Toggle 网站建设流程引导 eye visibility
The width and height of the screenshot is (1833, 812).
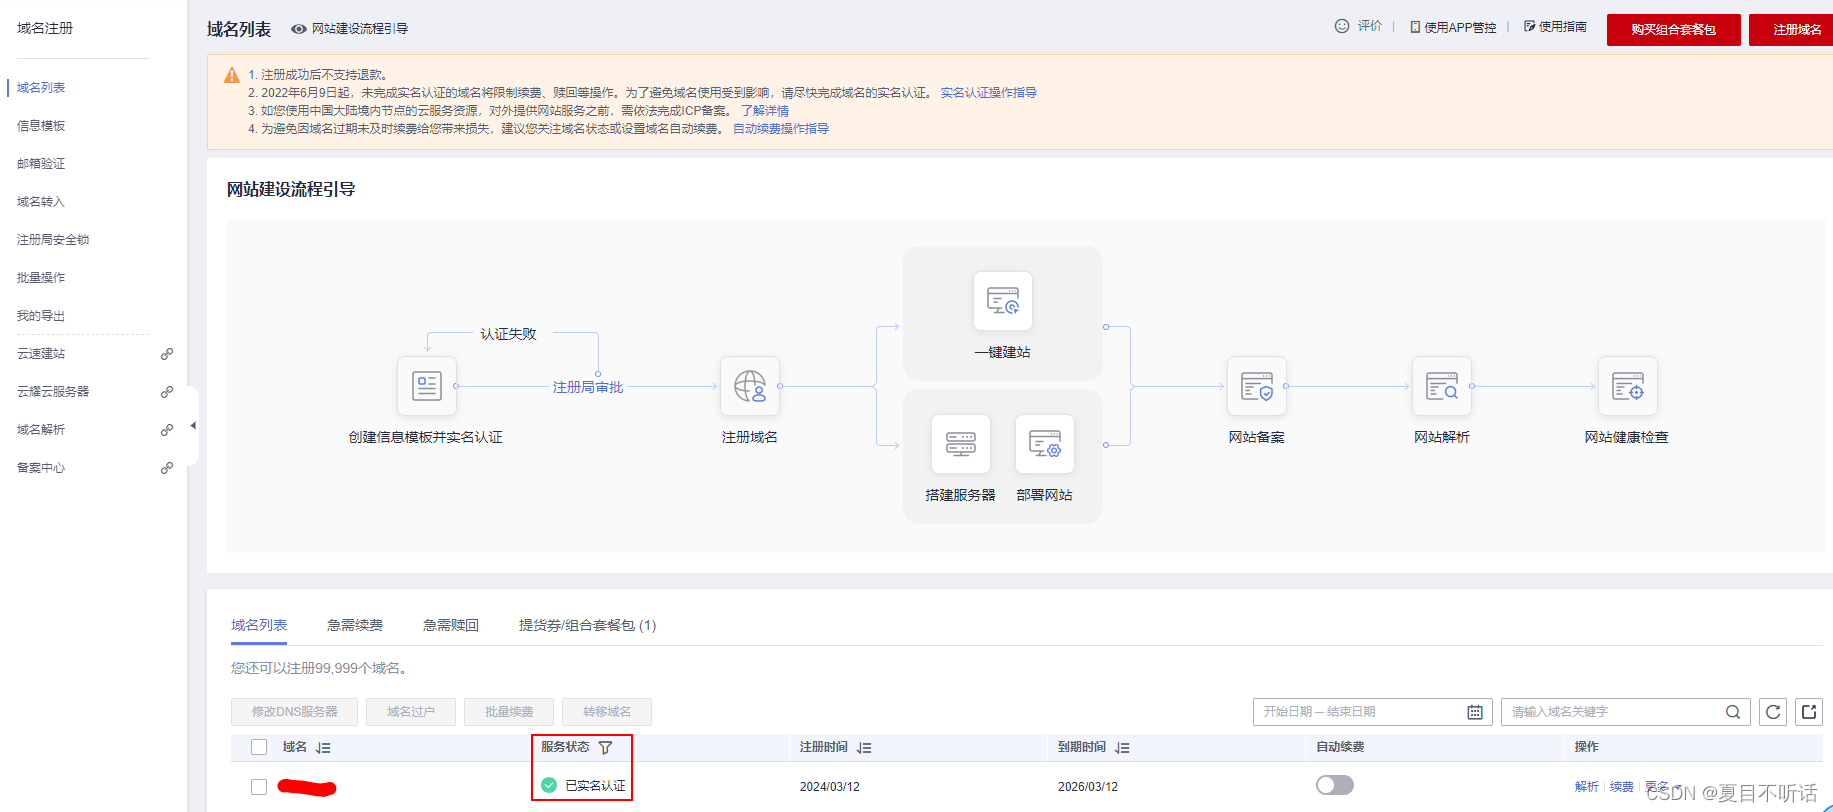pos(298,29)
